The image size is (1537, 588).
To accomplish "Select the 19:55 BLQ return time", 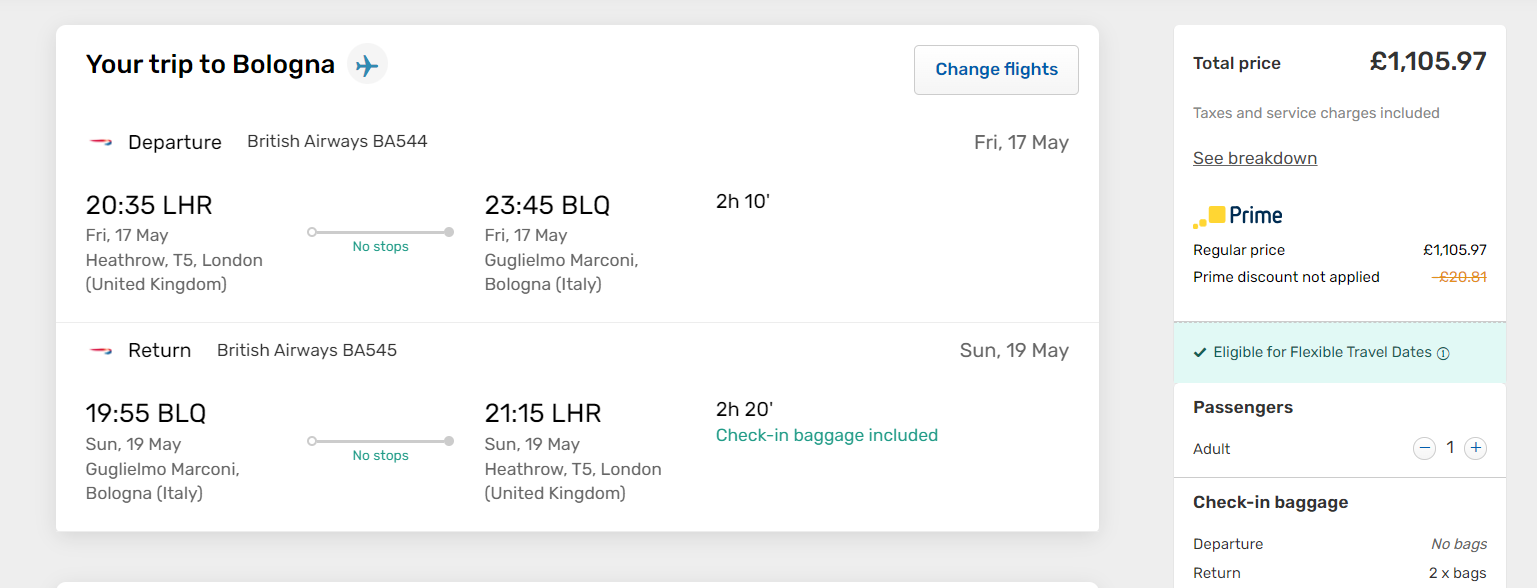I will click(146, 414).
